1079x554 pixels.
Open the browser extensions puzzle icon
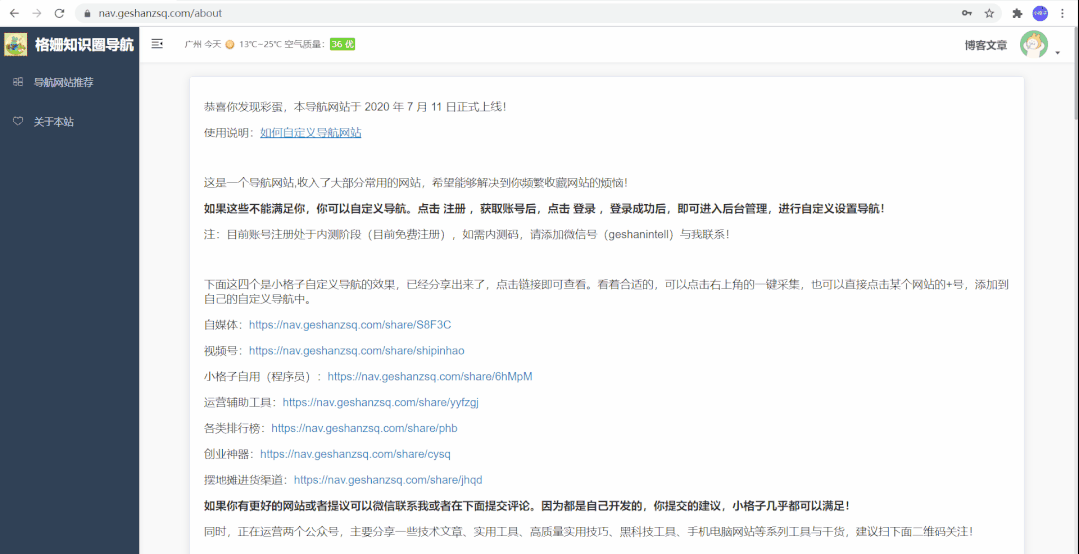1017,13
